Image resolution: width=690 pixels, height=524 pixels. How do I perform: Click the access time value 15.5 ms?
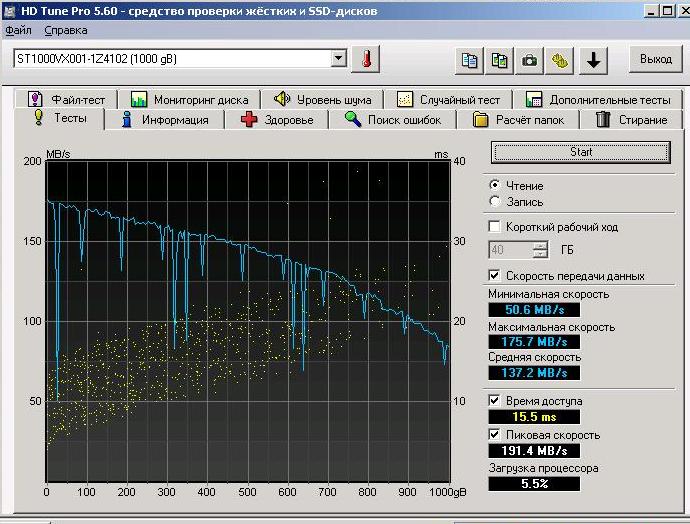[534, 417]
